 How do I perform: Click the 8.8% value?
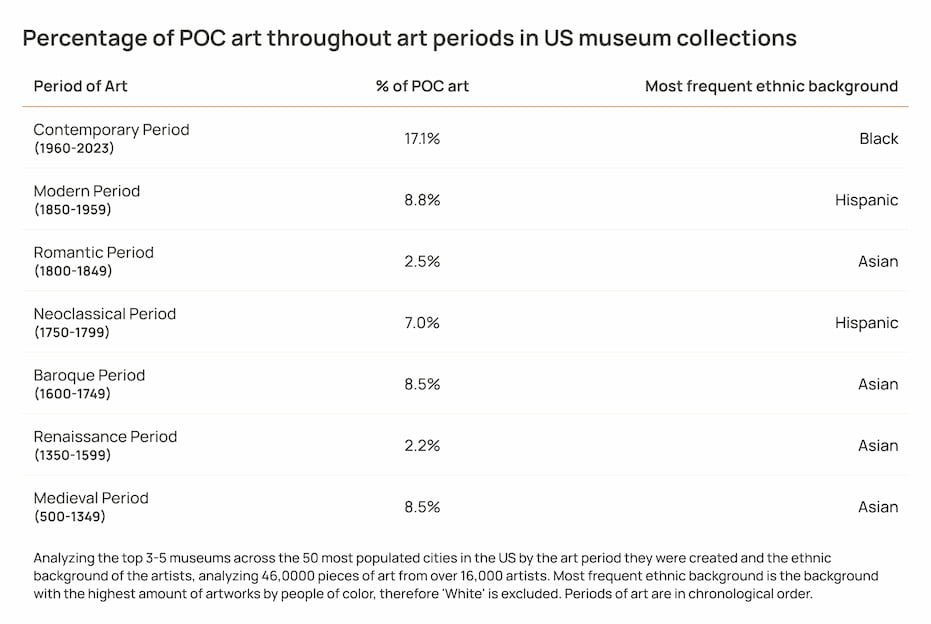[422, 200]
